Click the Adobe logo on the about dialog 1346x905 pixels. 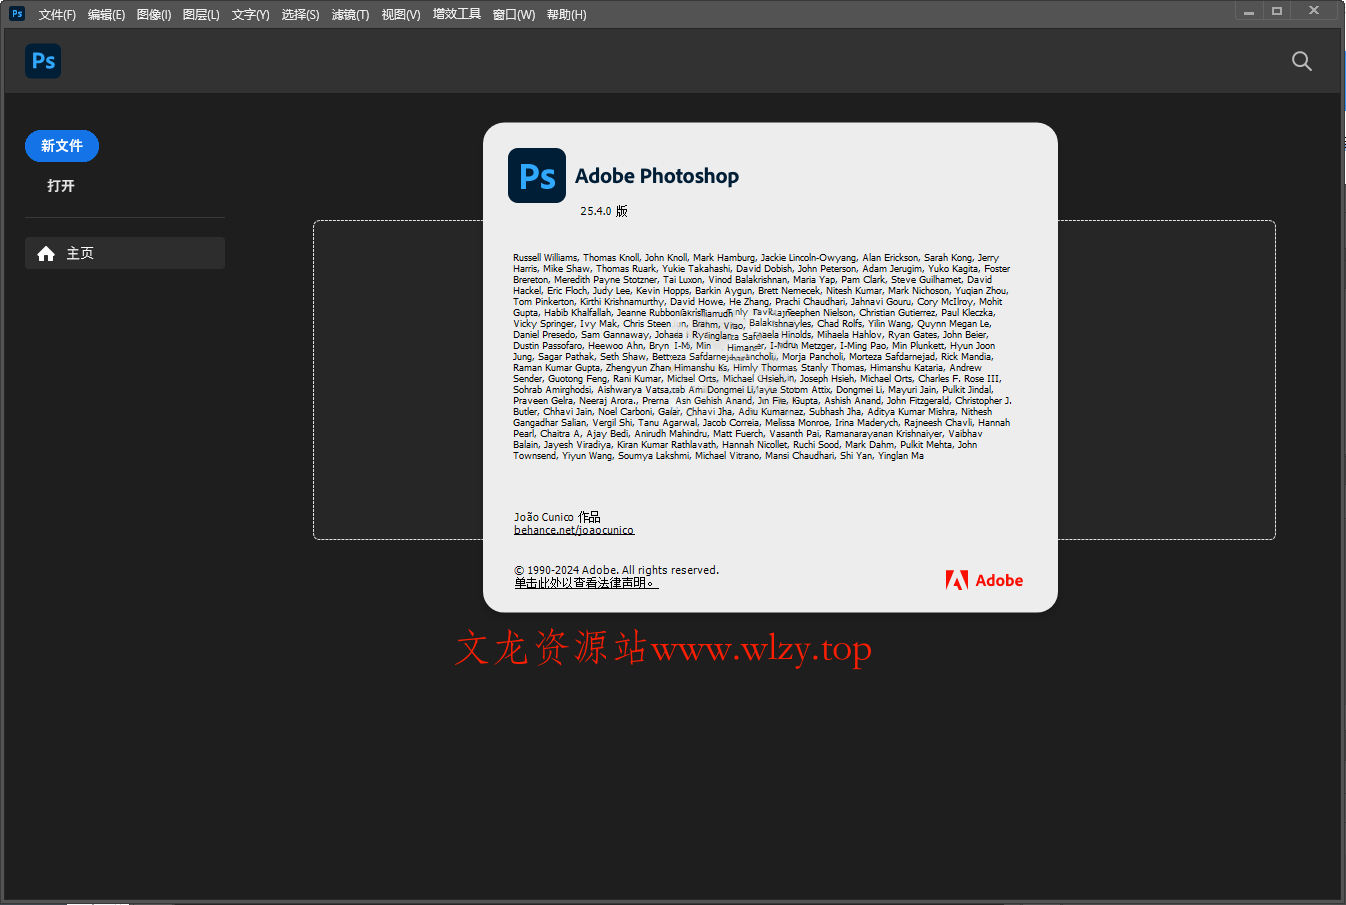[x=984, y=580]
